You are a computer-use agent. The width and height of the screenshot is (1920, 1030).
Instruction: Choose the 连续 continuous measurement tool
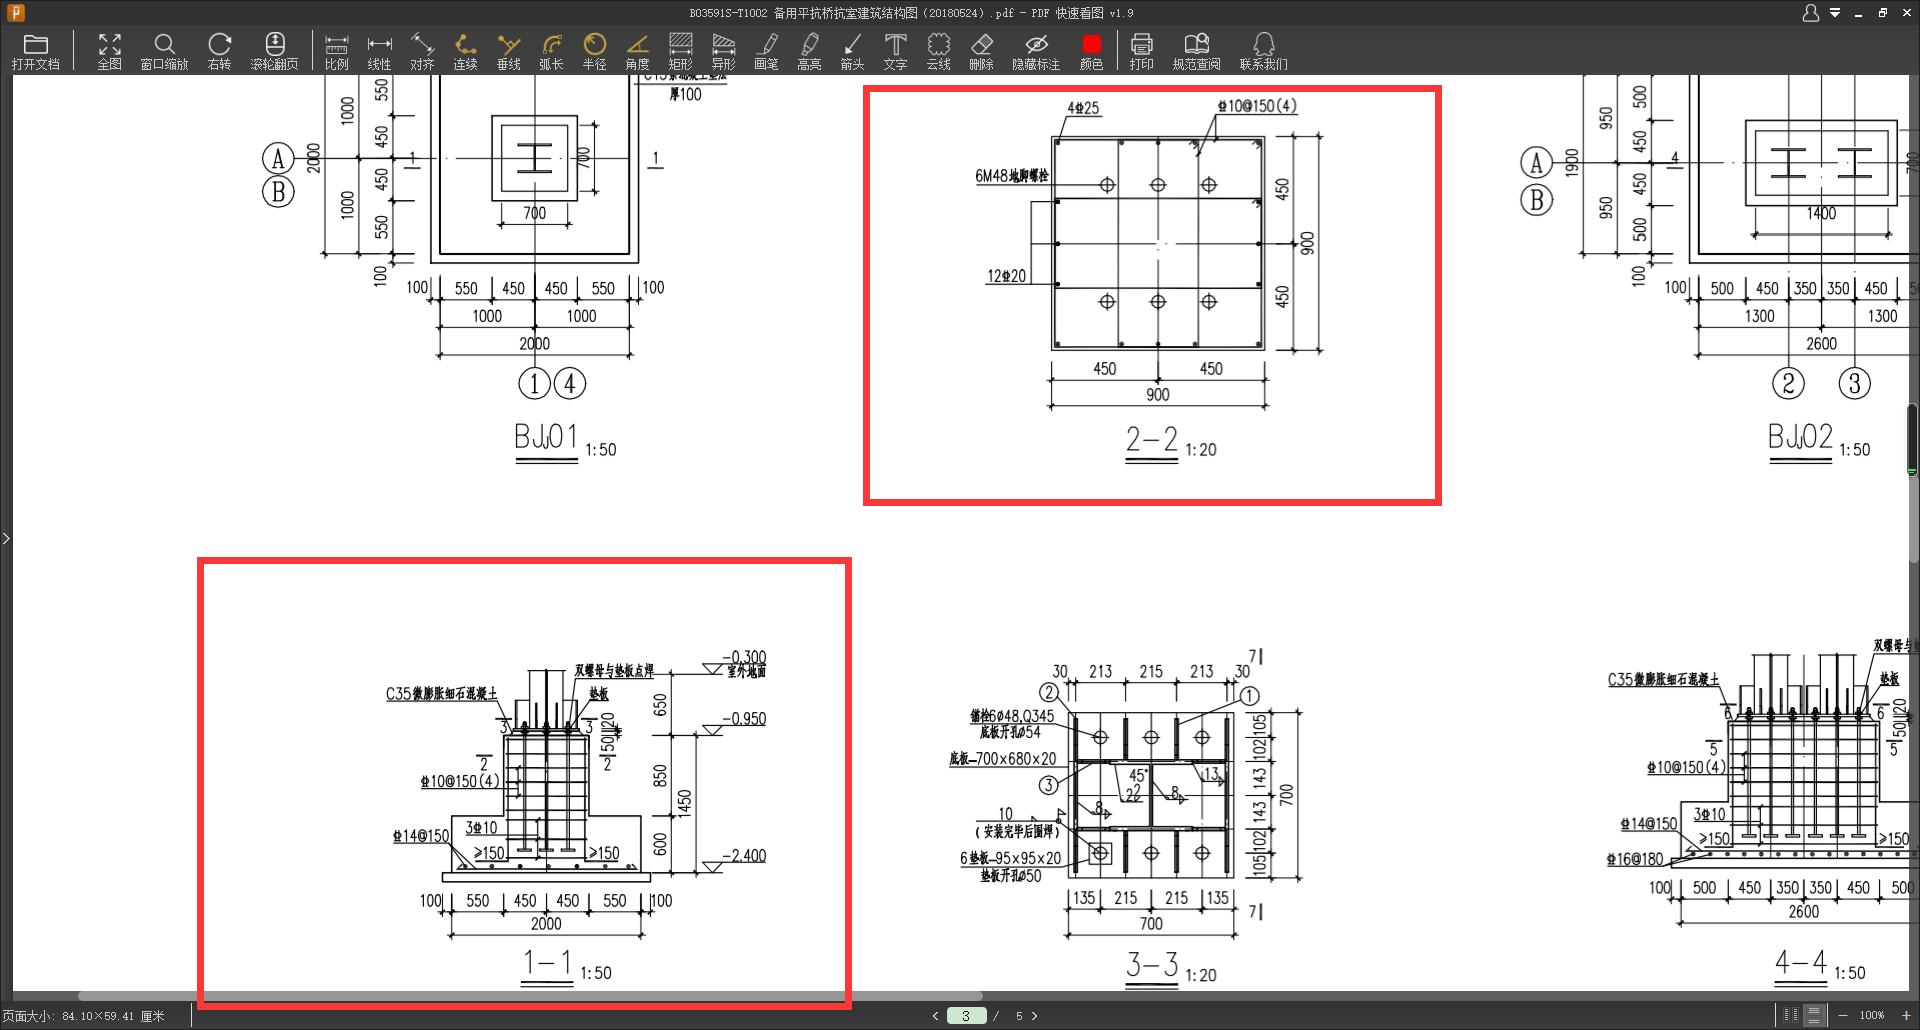tap(465, 52)
